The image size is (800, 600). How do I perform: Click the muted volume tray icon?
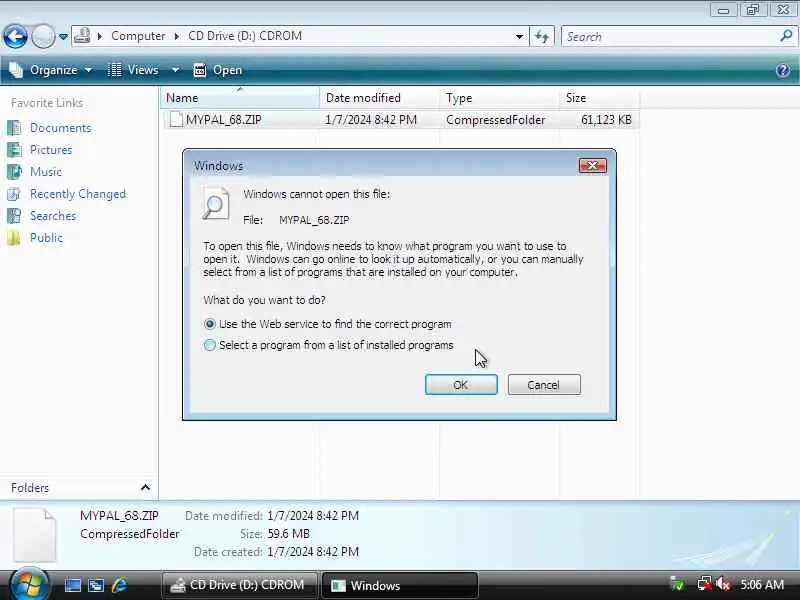(x=723, y=584)
